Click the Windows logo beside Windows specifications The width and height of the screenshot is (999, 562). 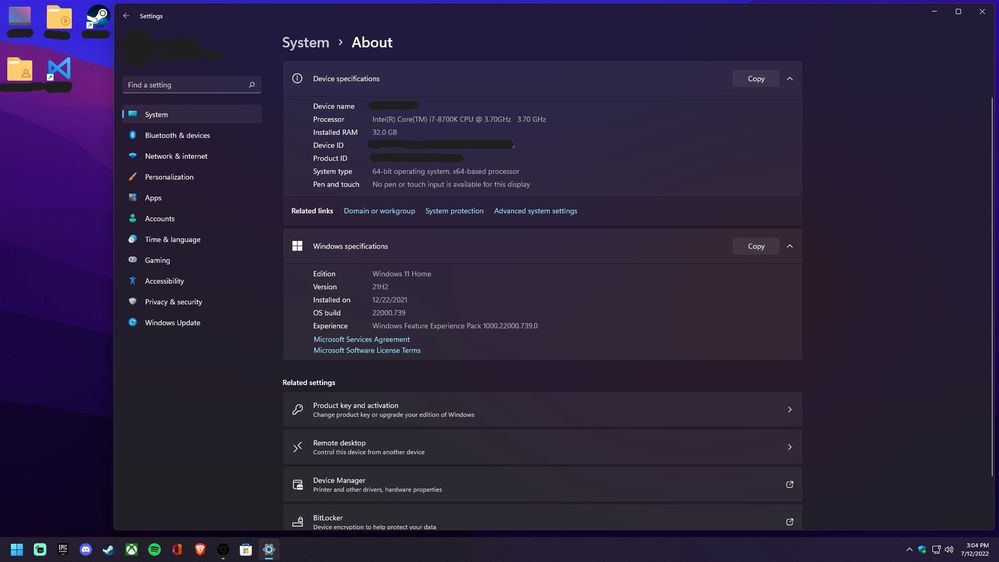pos(297,246)
